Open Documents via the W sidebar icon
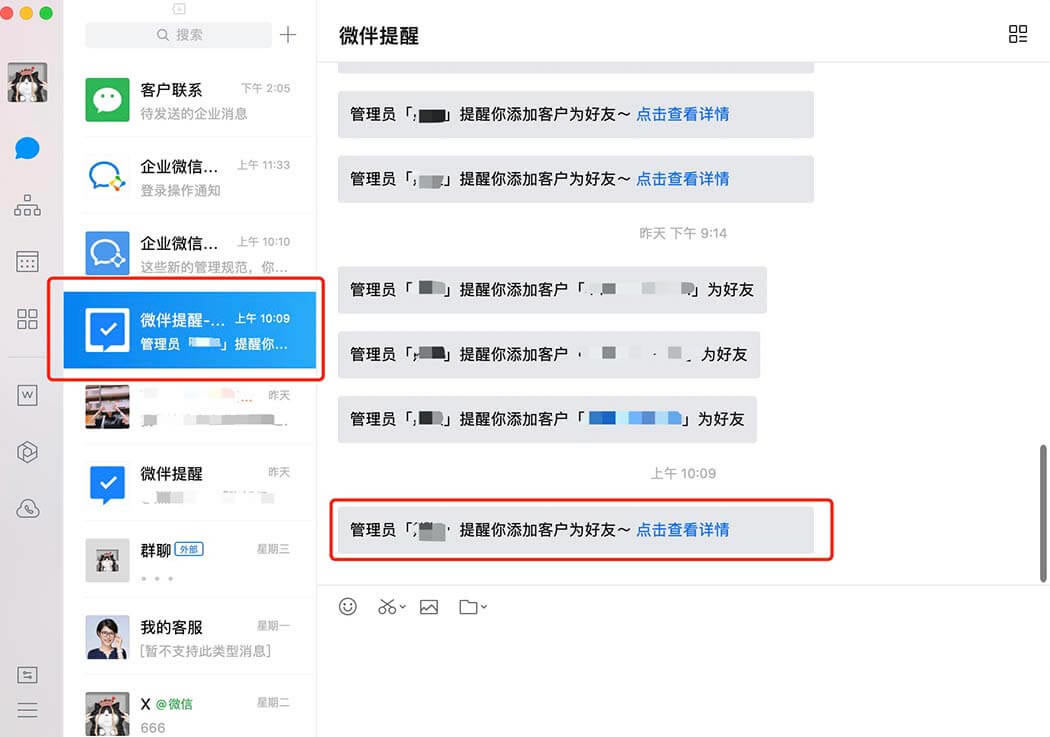This screenshot has width=1050, height=737. pos(27,394)
